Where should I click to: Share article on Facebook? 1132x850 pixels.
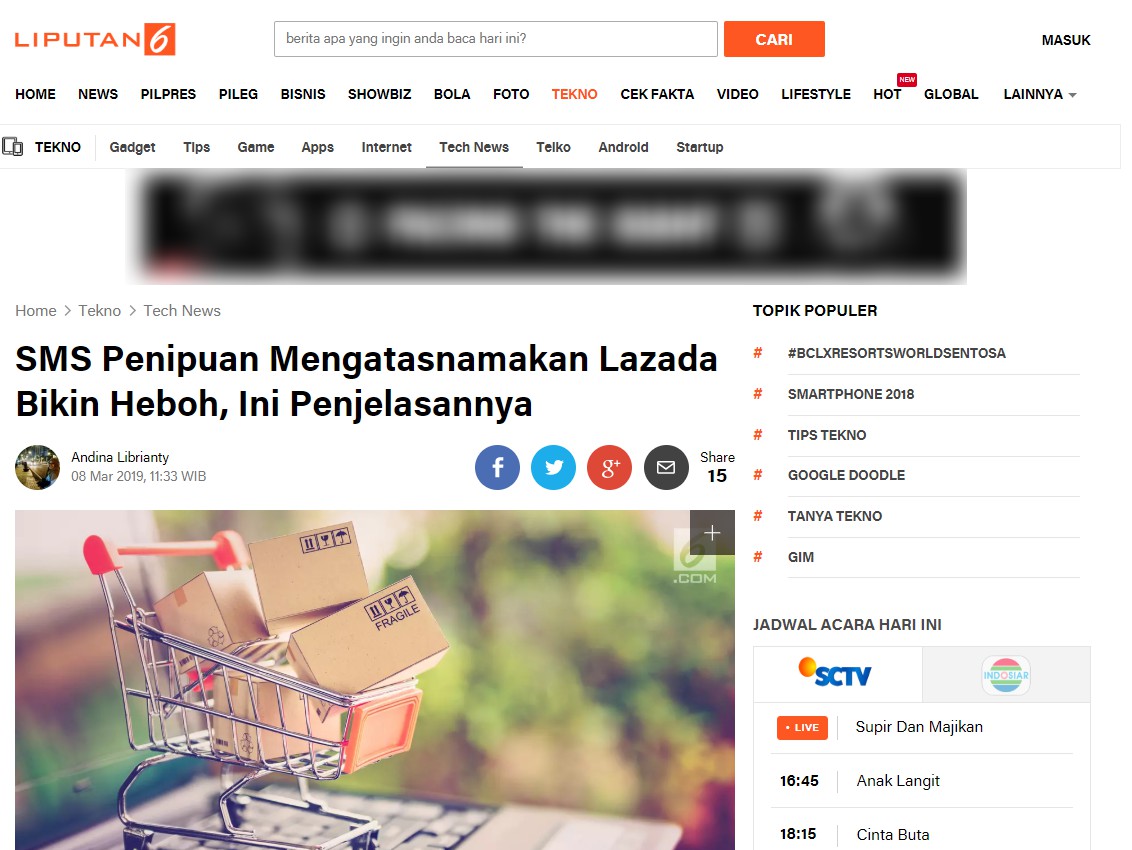tap(497, 468)
